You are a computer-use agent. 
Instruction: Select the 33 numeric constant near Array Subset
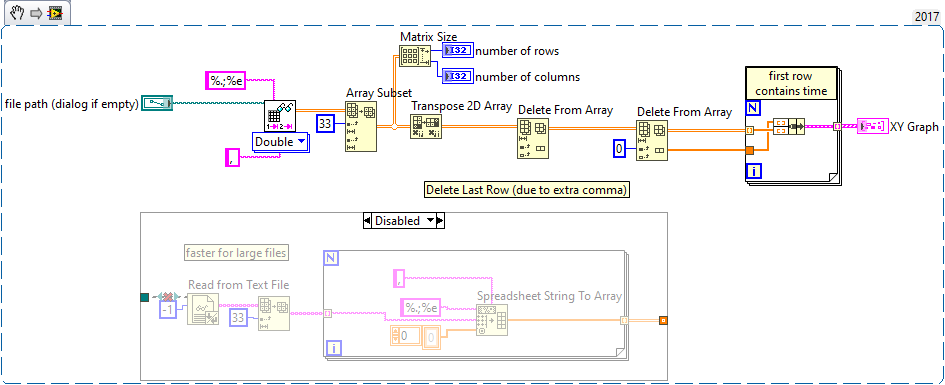(325, 125)
